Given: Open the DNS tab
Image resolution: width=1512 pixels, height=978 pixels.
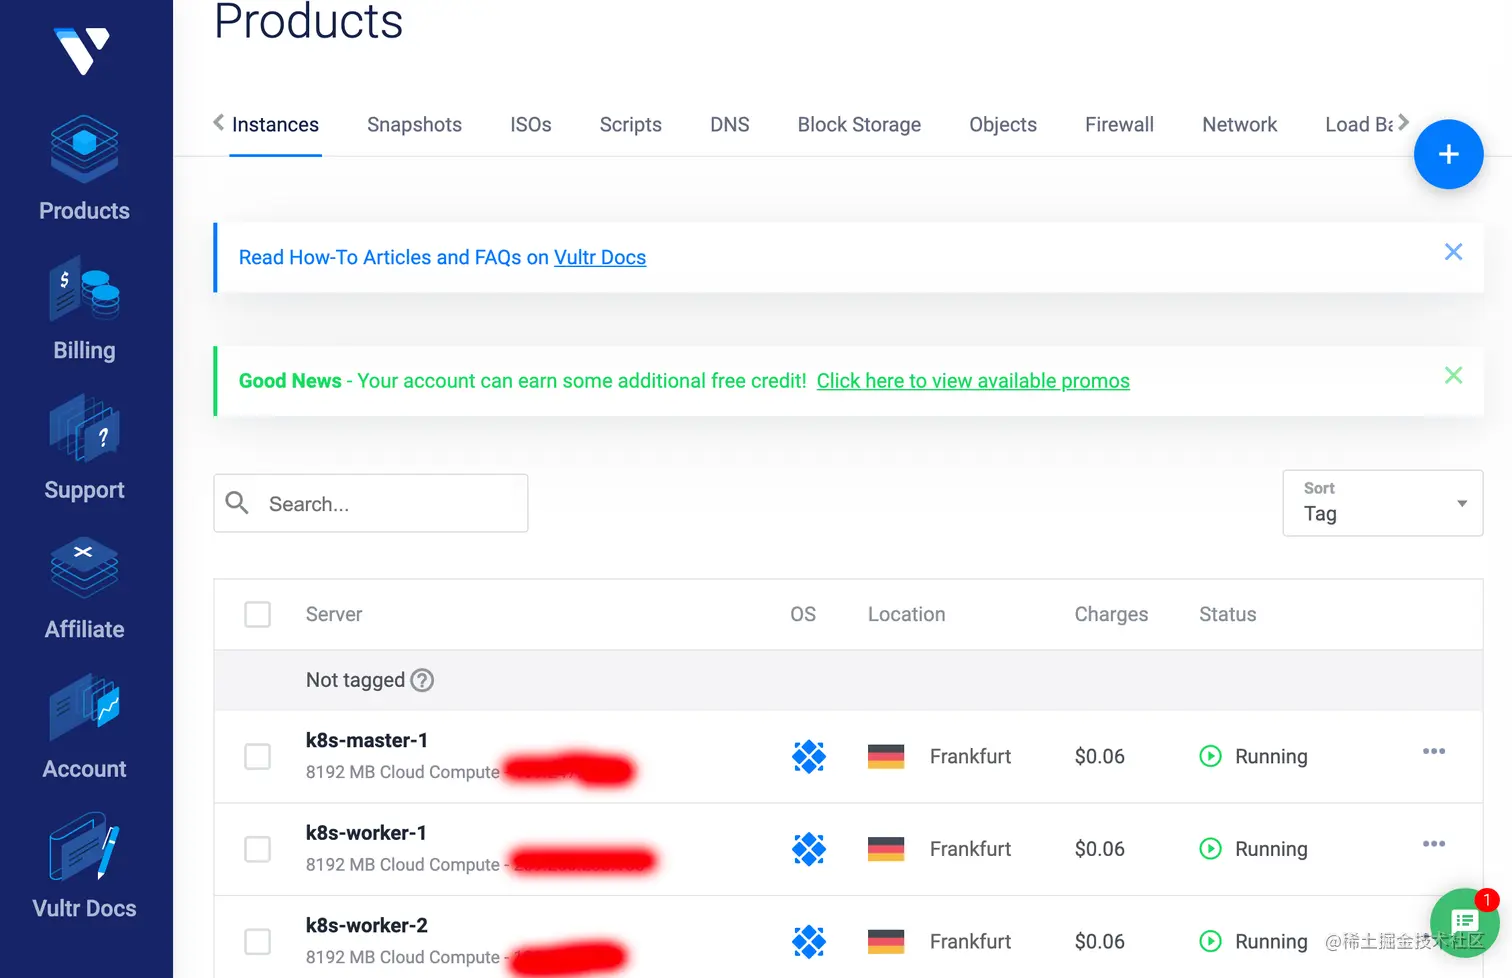Looking at the screenshot, I should tap(730, 125).
